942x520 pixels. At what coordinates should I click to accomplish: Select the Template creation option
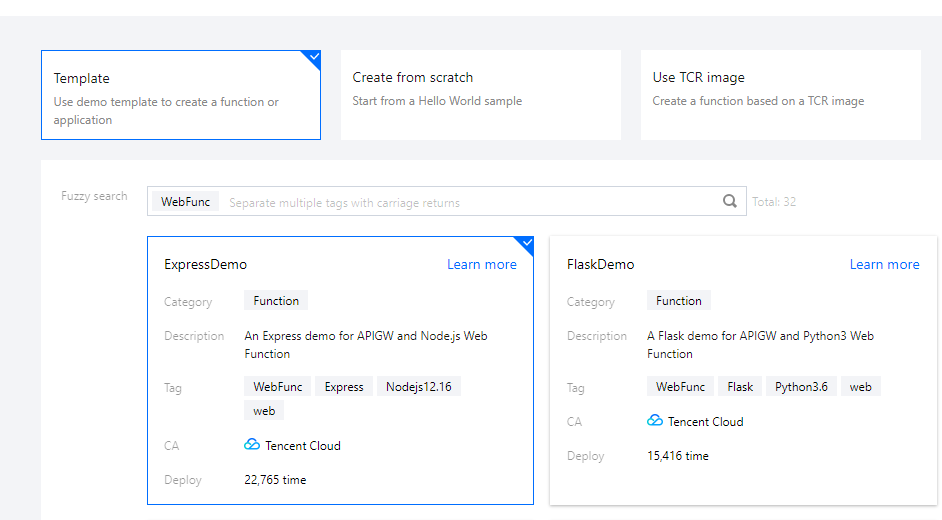click(180, 95)
